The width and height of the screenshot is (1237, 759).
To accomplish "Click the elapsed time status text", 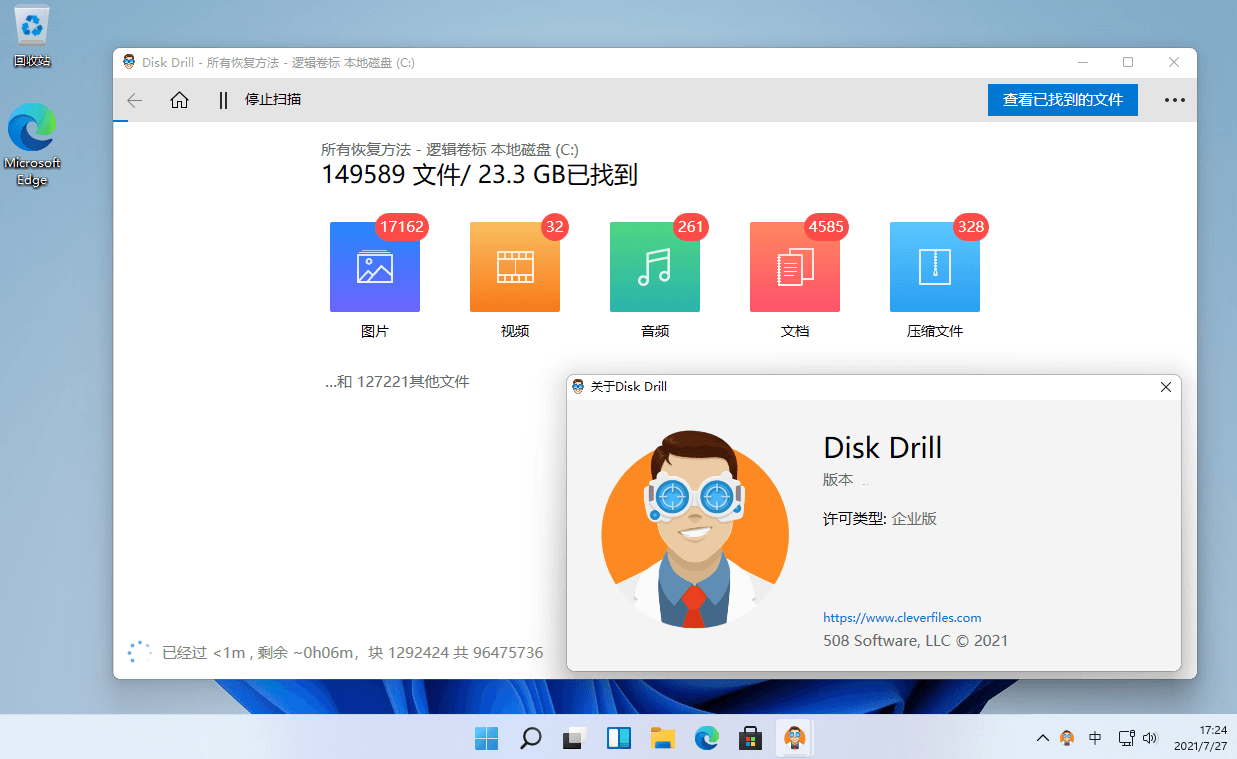I will click(x=353, y=653).
